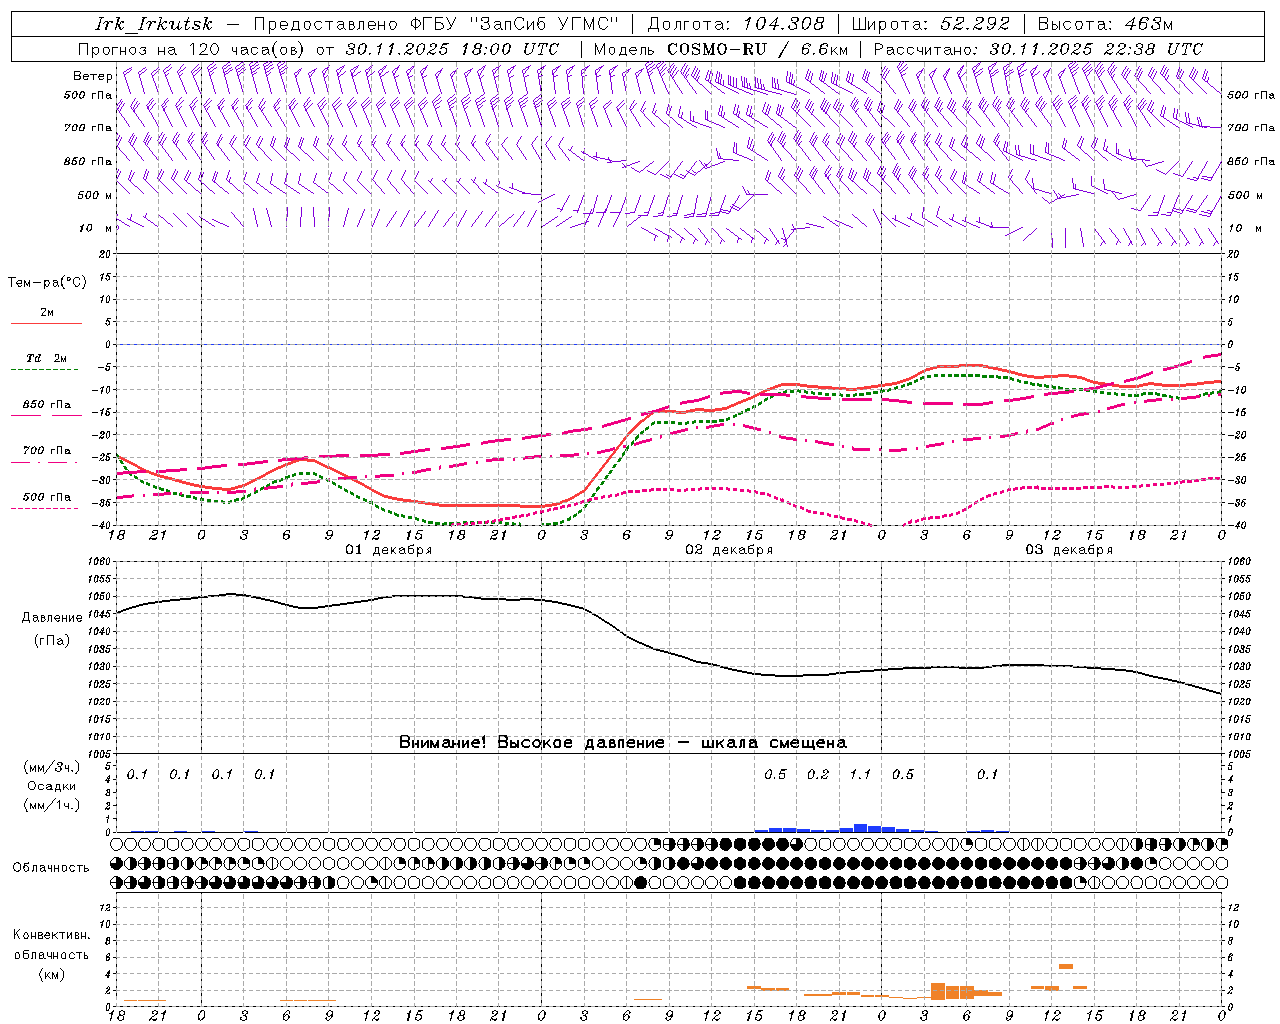Click the Осадки precipitation panel label

coord(52,786)
